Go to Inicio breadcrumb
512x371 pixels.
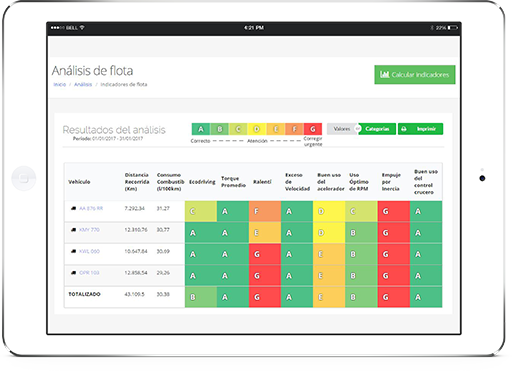click(x=60, y=84)
